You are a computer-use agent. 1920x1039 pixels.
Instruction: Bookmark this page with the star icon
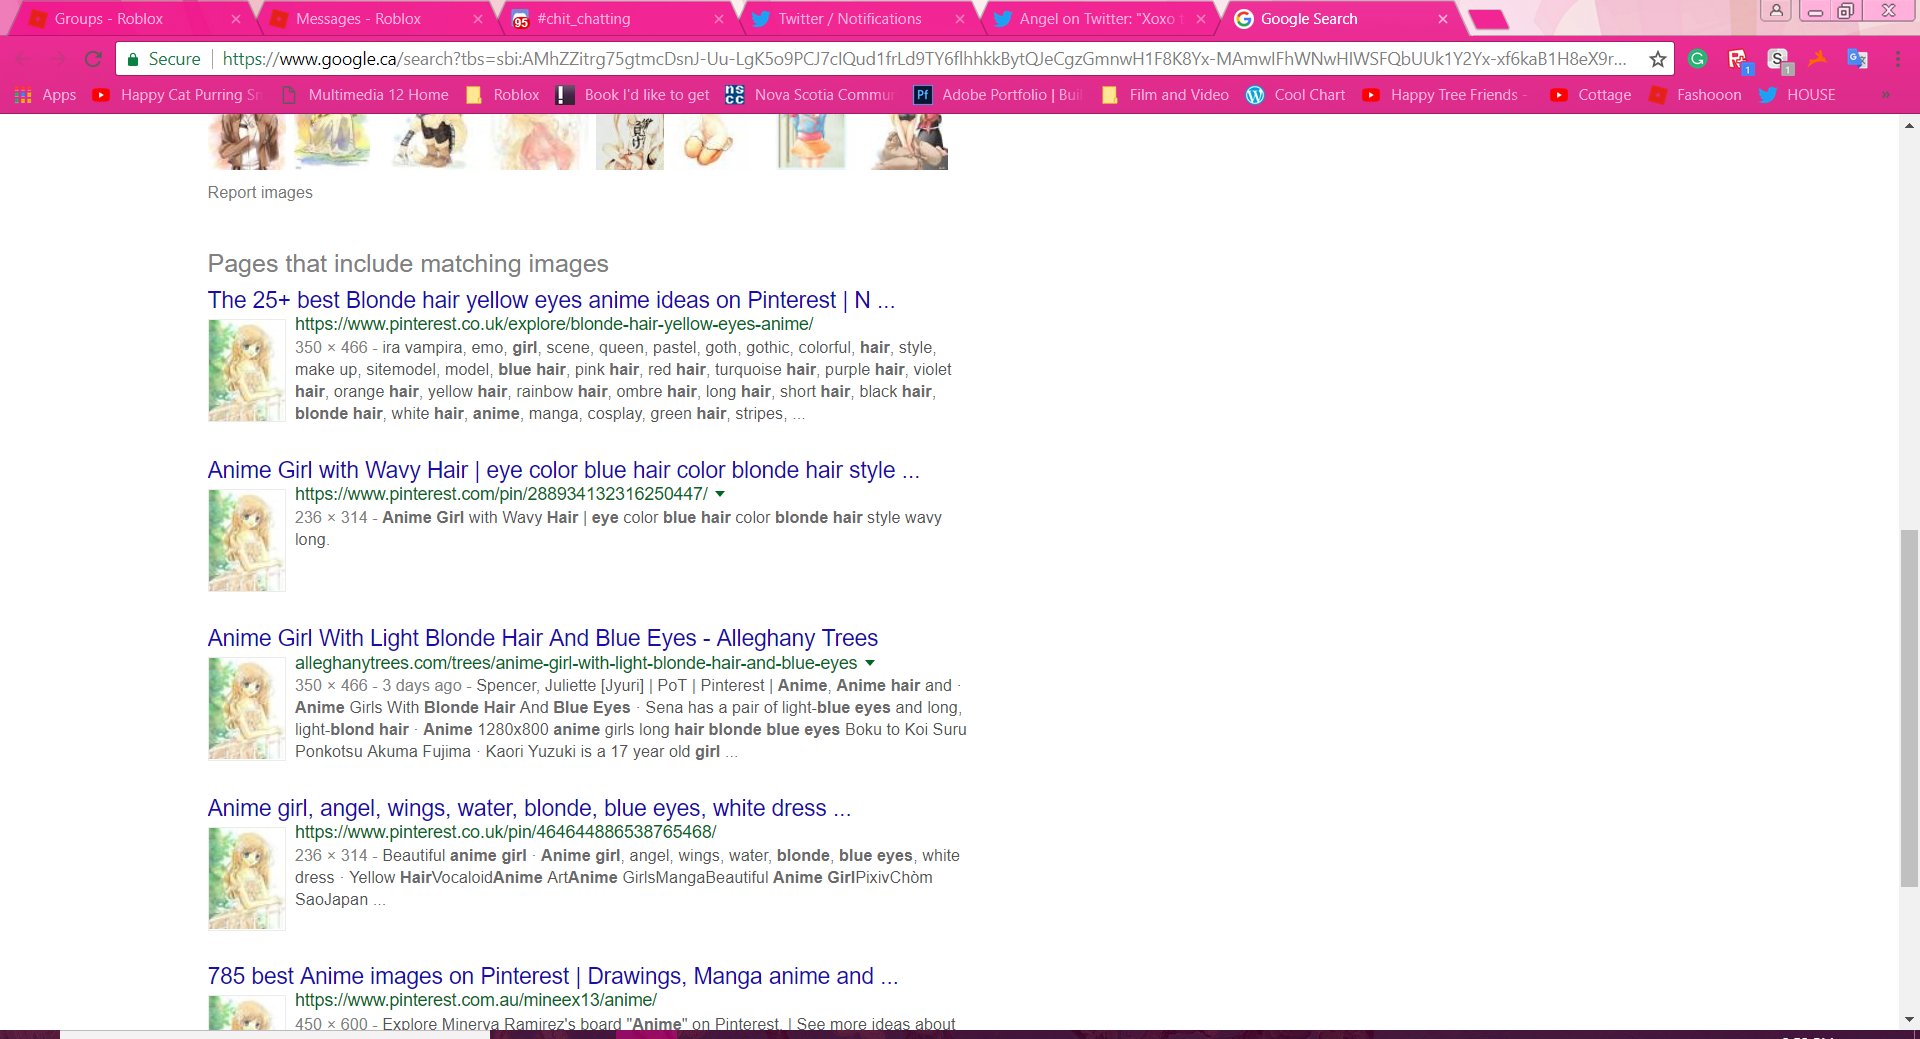[x=1658, y=59]
